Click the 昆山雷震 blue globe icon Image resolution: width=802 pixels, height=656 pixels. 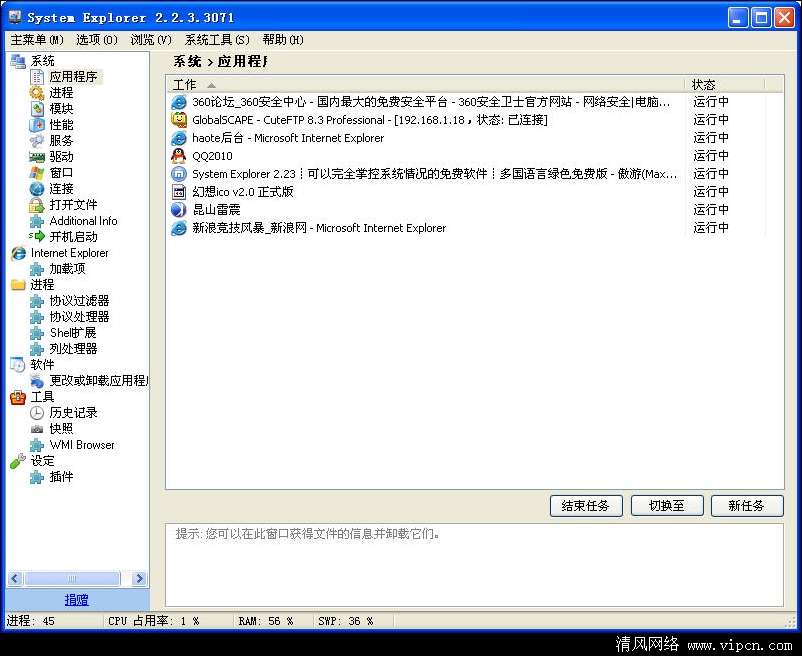click(x=179, y=210)
